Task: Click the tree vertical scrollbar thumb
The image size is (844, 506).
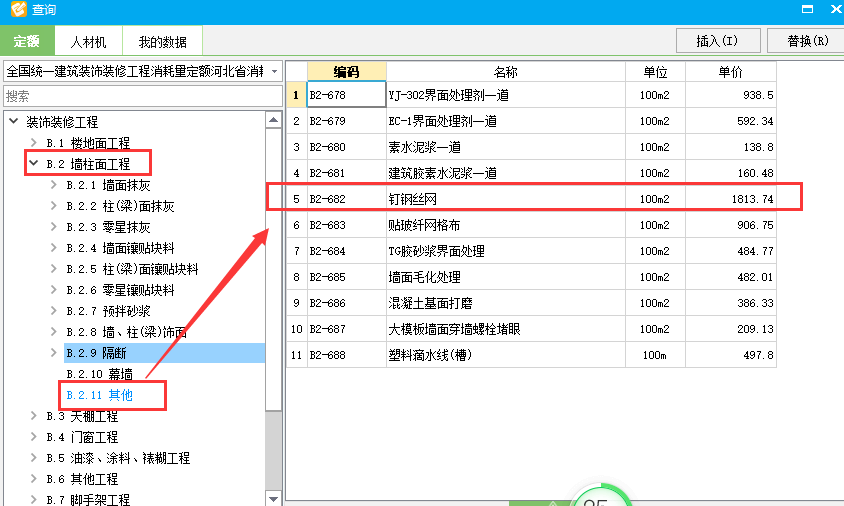Action: click(273, 269)
